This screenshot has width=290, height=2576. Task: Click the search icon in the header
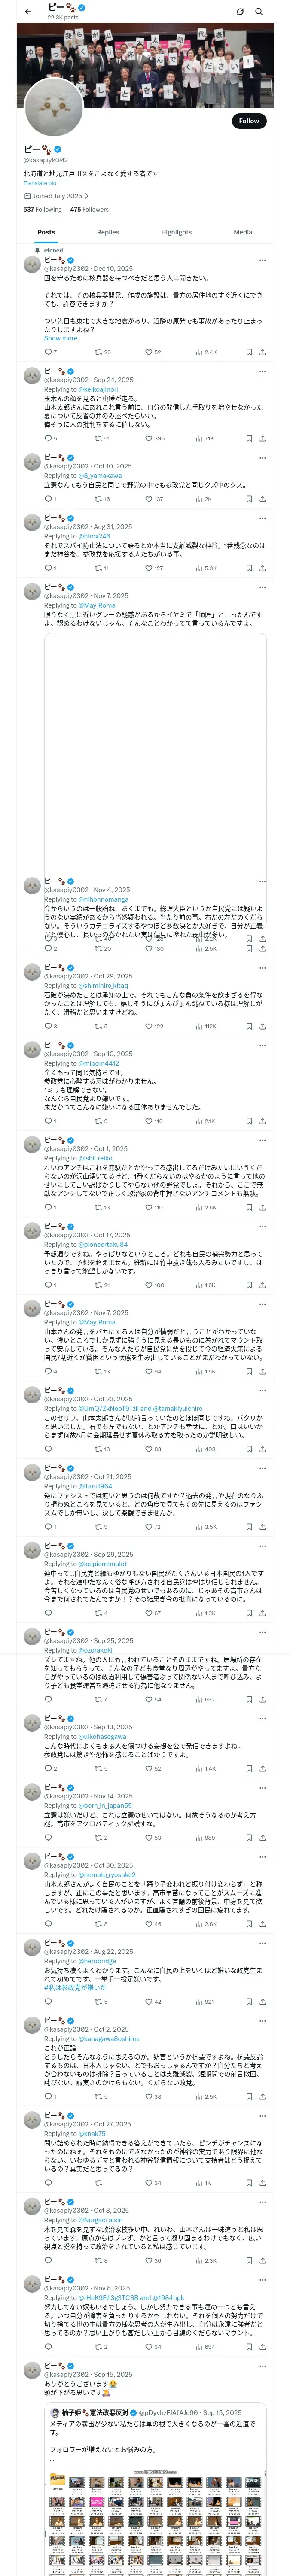point(259,11)
